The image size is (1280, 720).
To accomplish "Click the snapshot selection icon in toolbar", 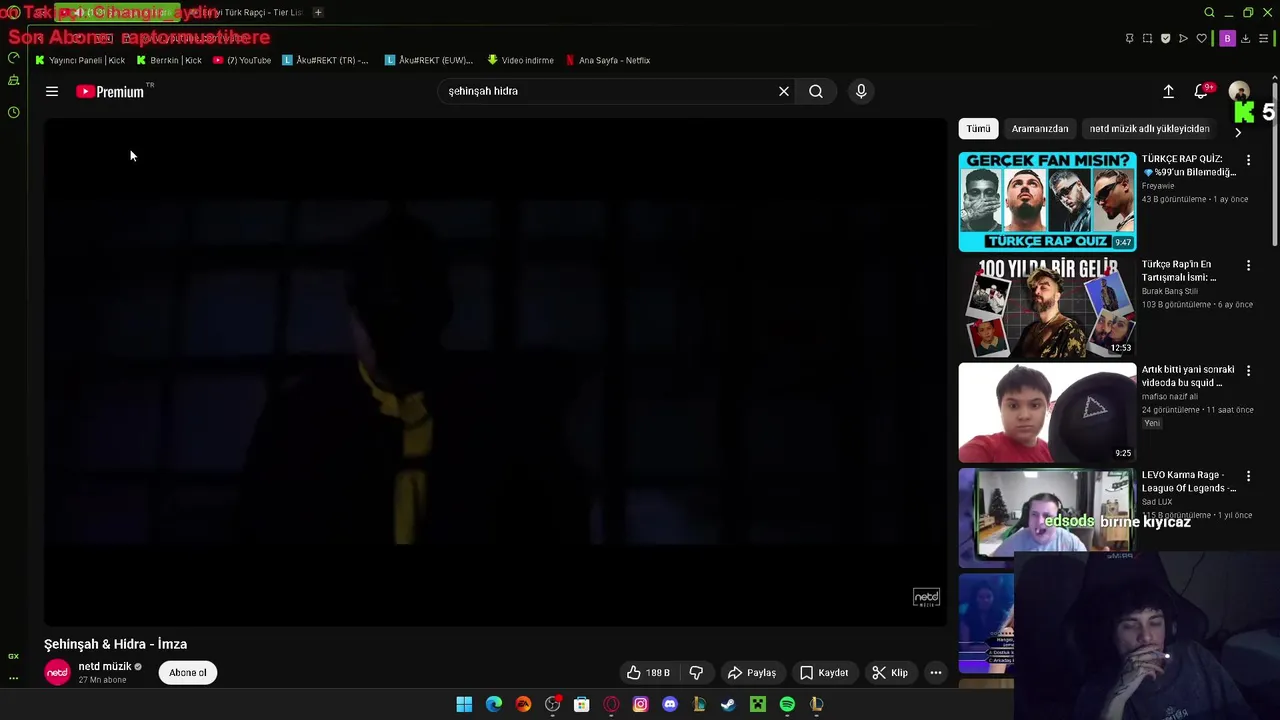I will pos(1147,38).
